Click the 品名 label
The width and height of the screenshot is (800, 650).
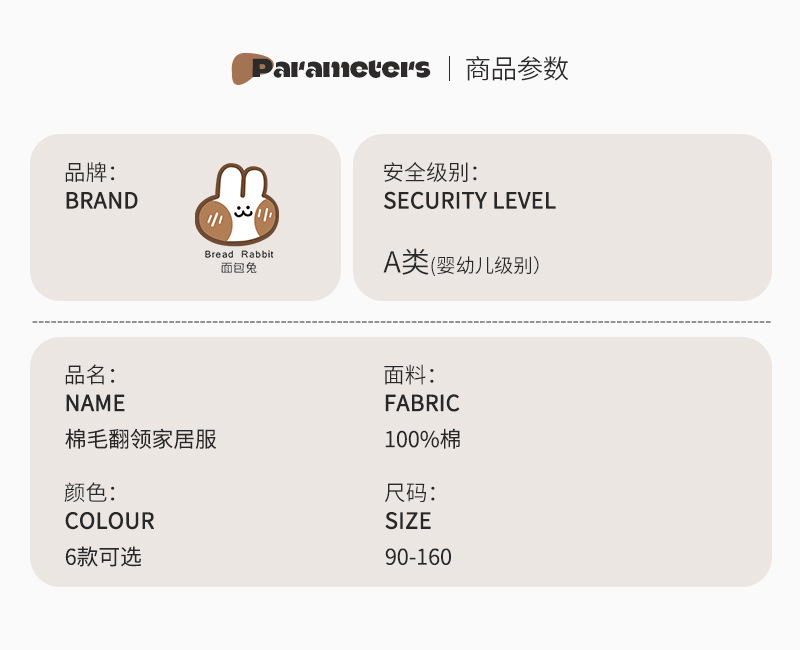pos(90,375)
